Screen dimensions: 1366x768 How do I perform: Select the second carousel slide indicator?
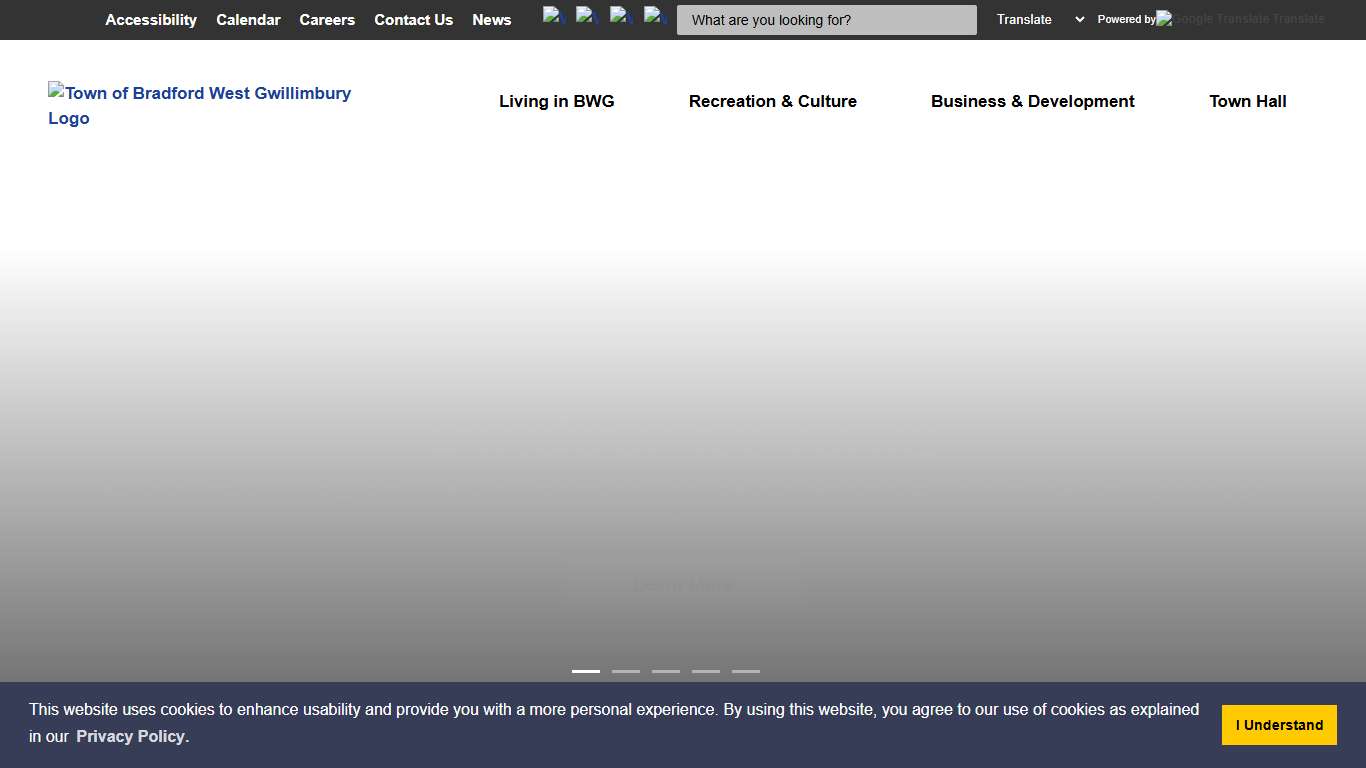coord(626,671)
